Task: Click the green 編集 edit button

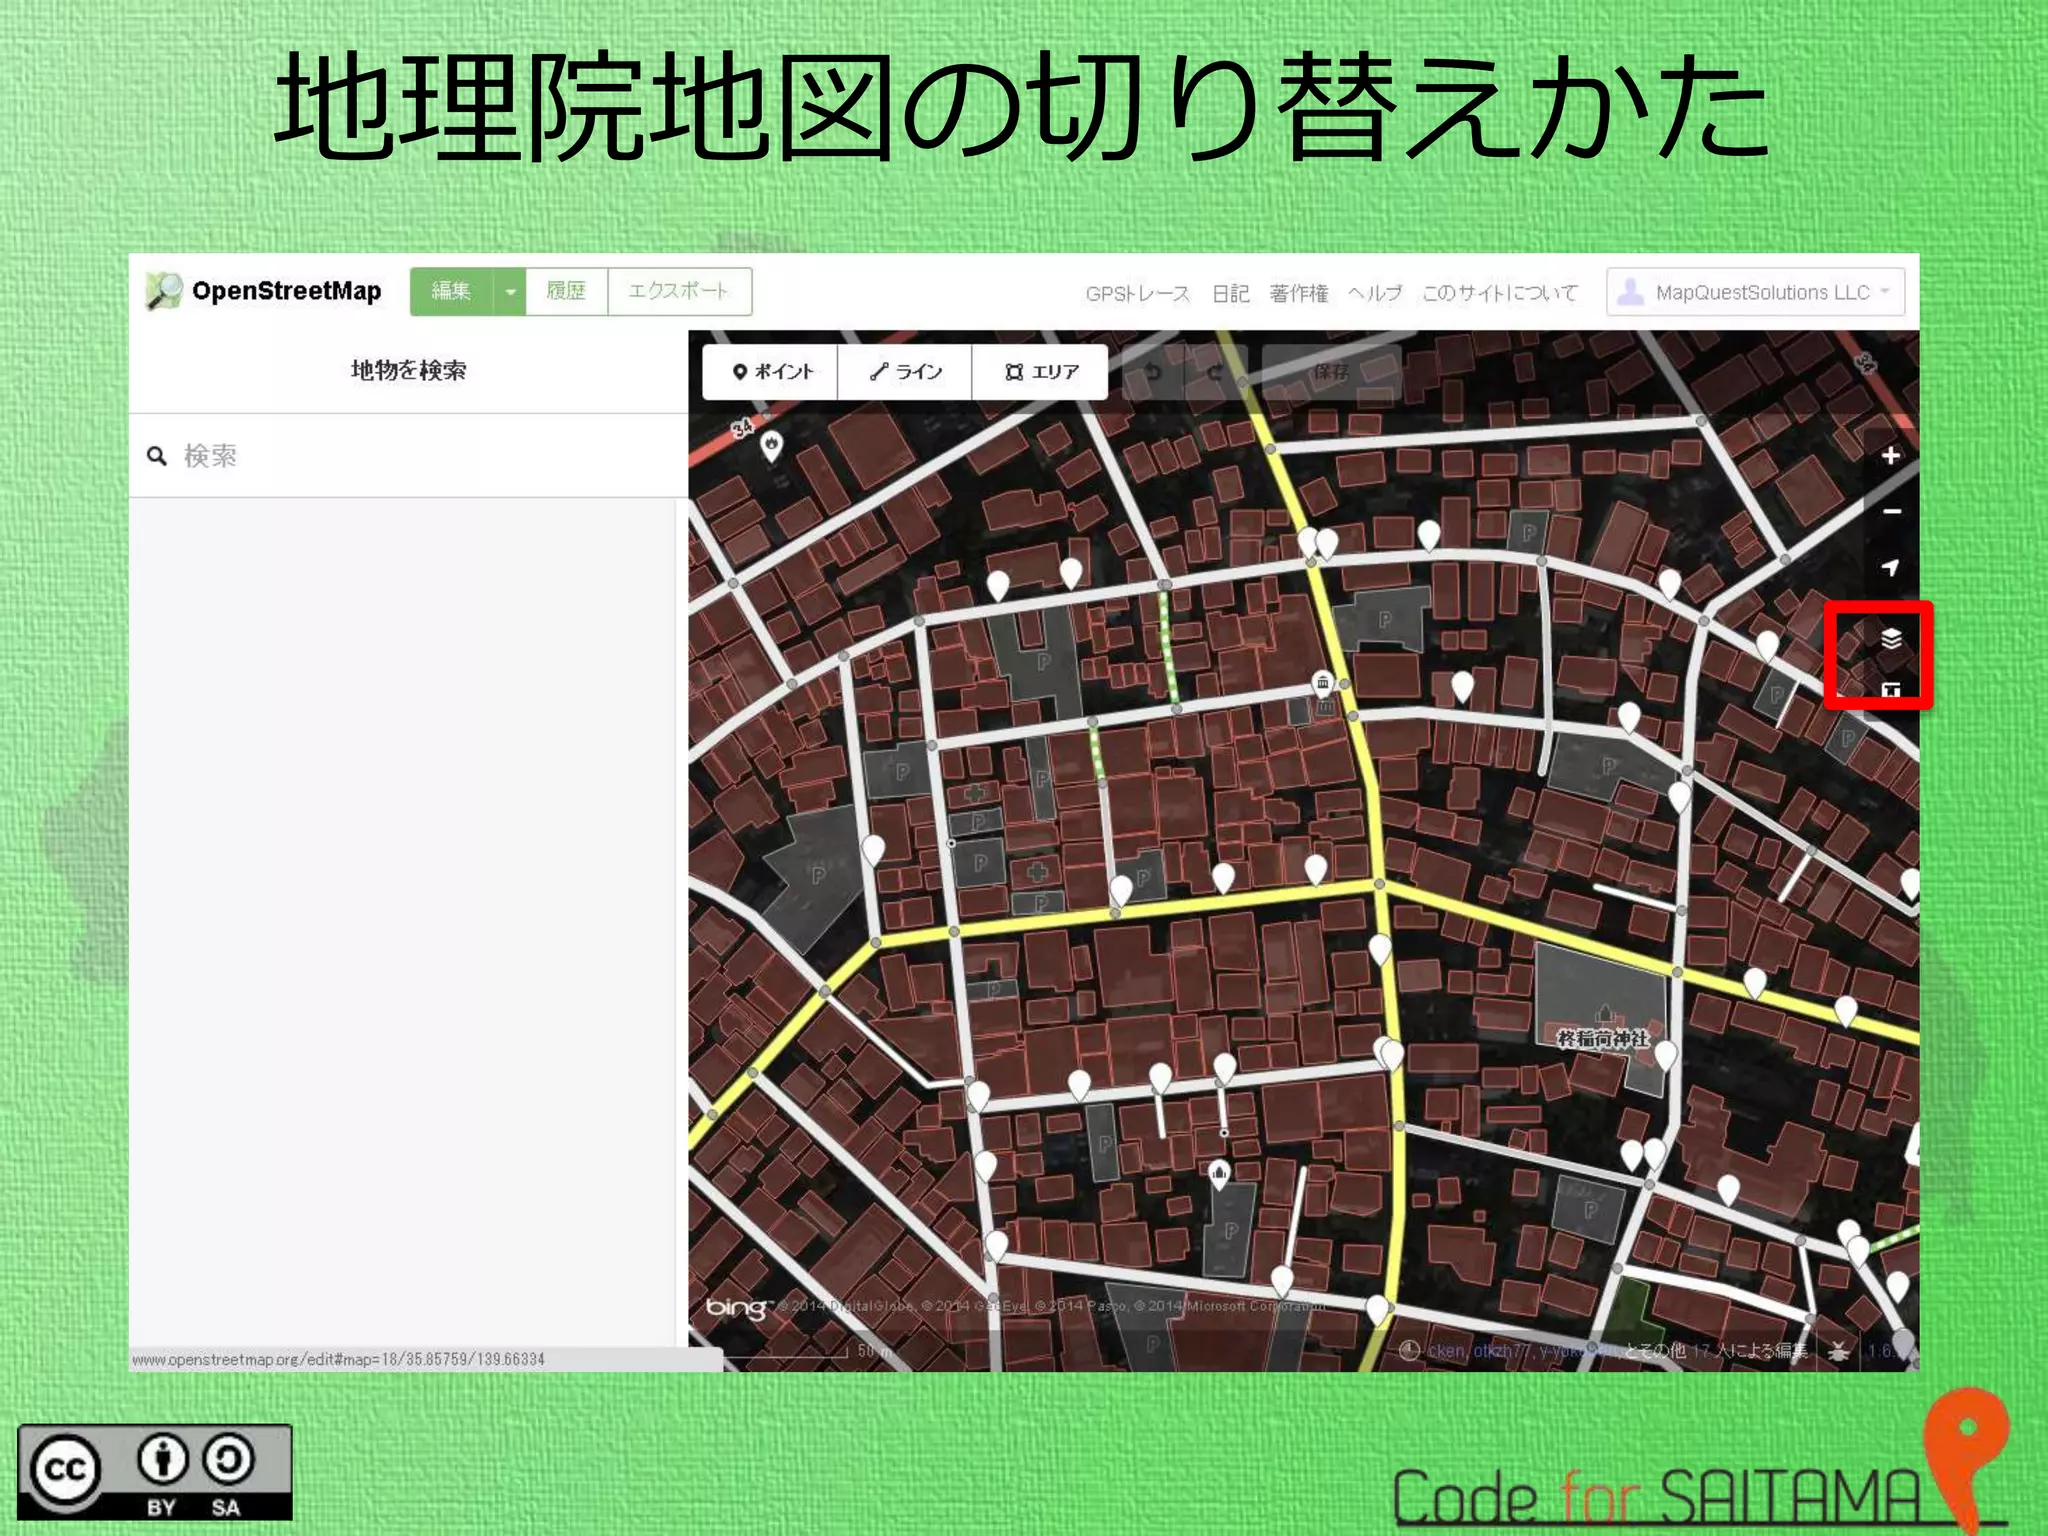Action: (452, 291)
